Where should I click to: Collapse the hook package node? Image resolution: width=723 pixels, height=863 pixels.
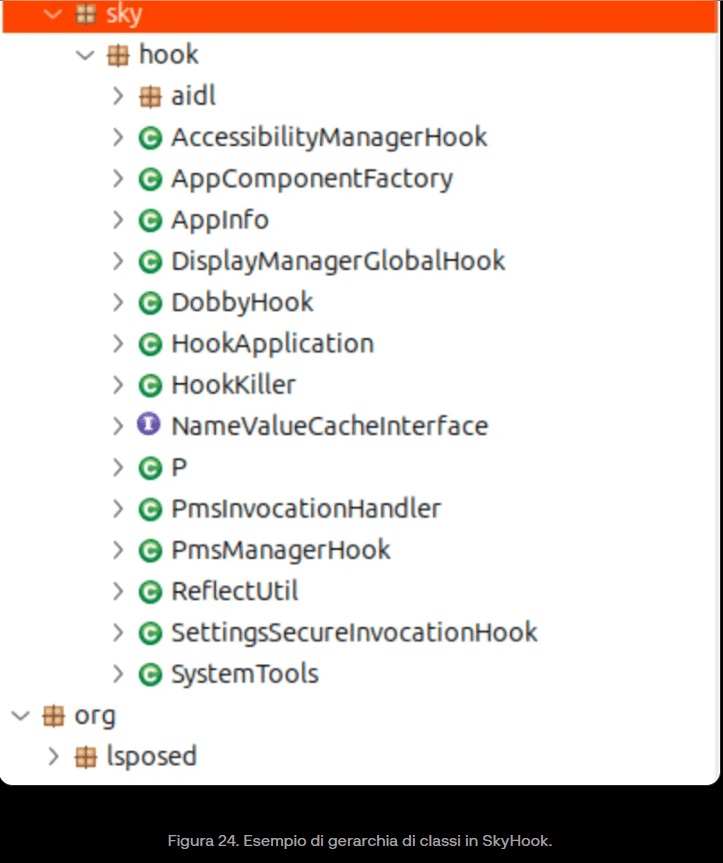pos(85,55)
